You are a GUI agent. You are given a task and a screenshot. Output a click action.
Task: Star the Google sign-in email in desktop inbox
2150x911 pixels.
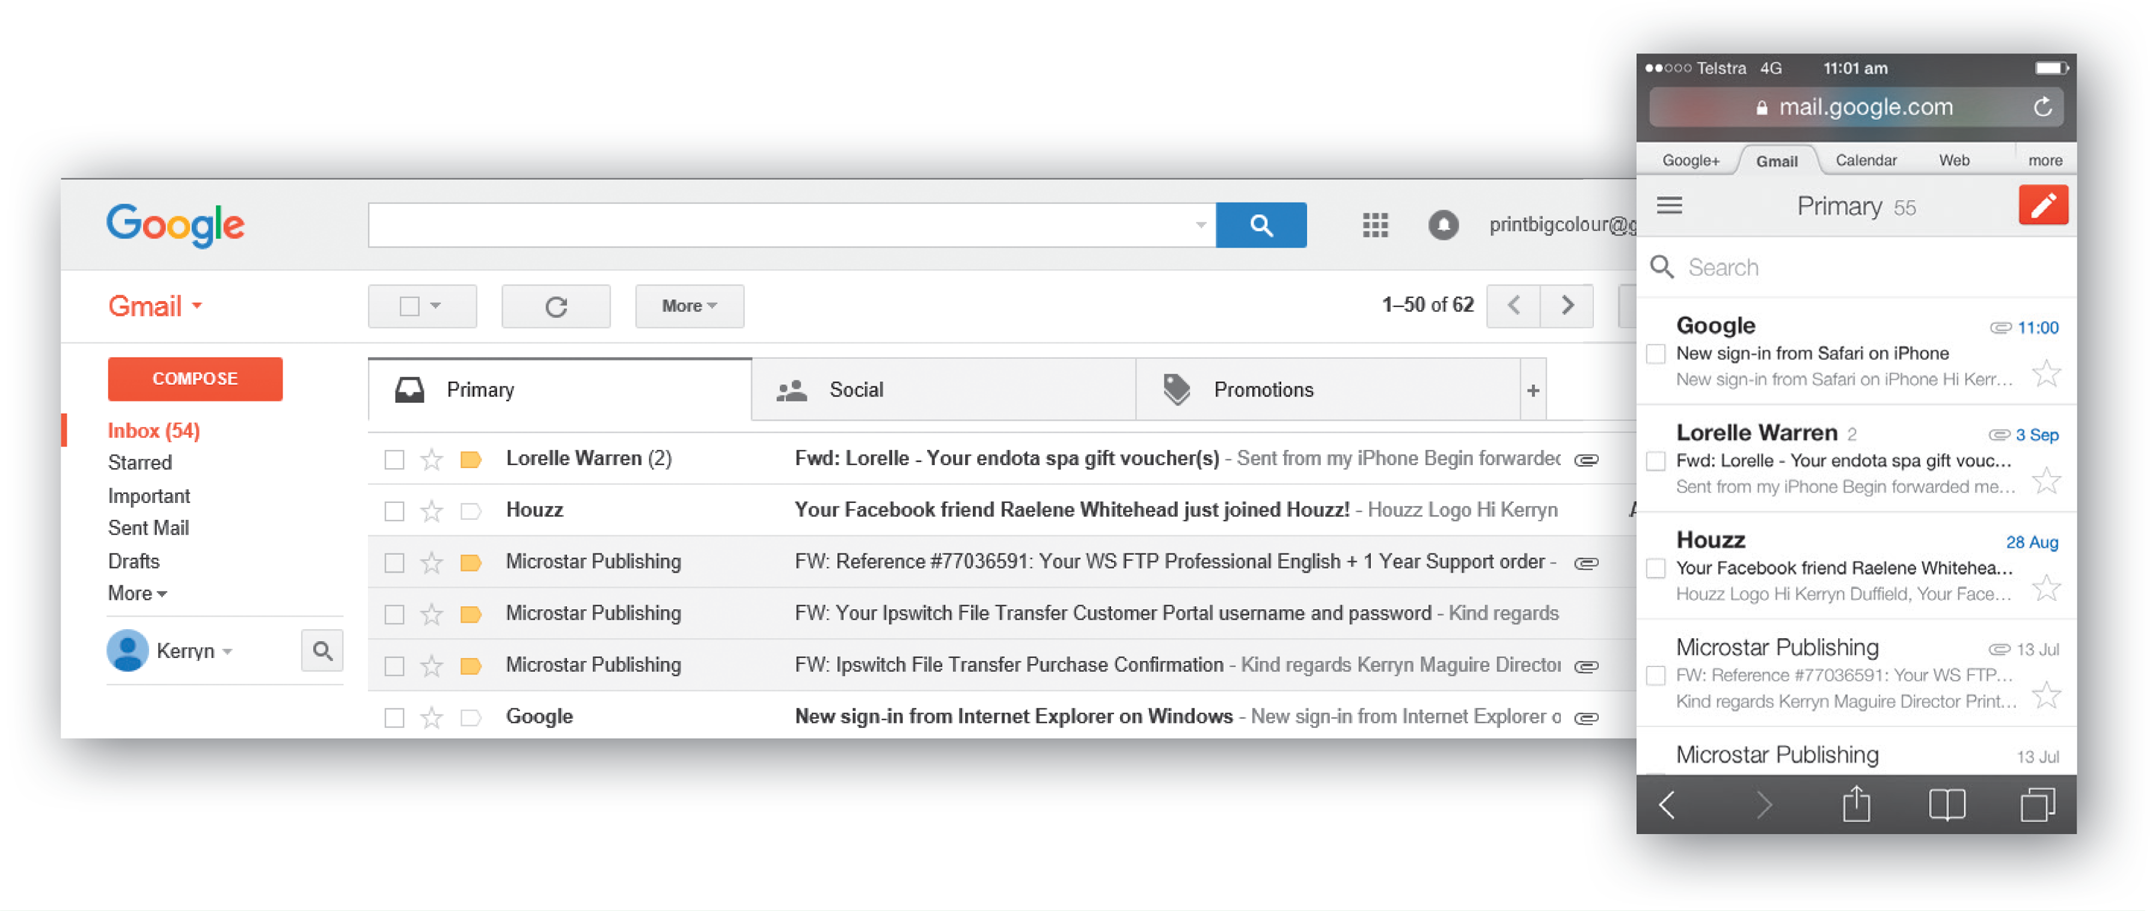click(431, 717)
